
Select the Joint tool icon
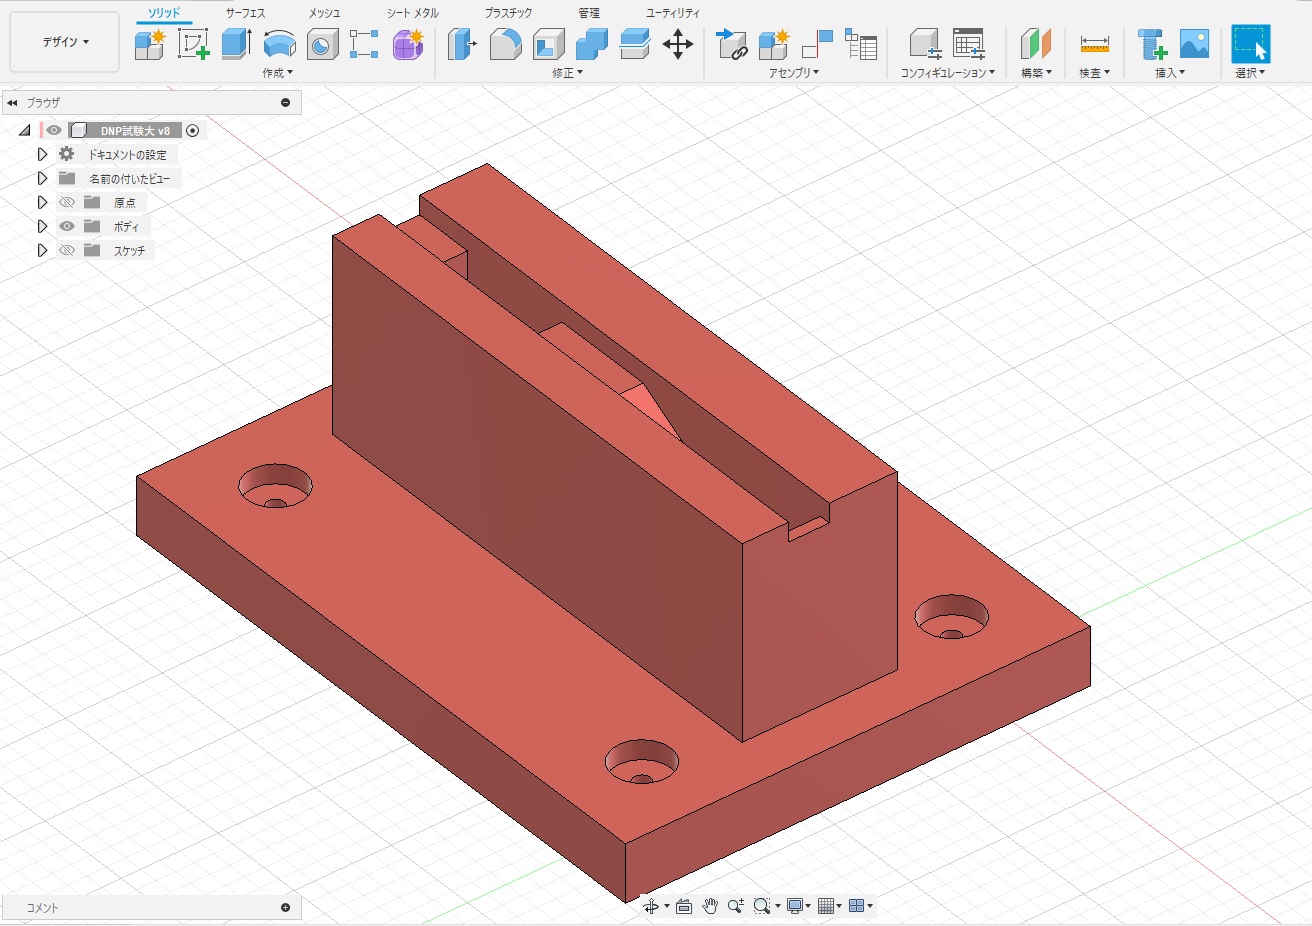(x=817, y=44)
